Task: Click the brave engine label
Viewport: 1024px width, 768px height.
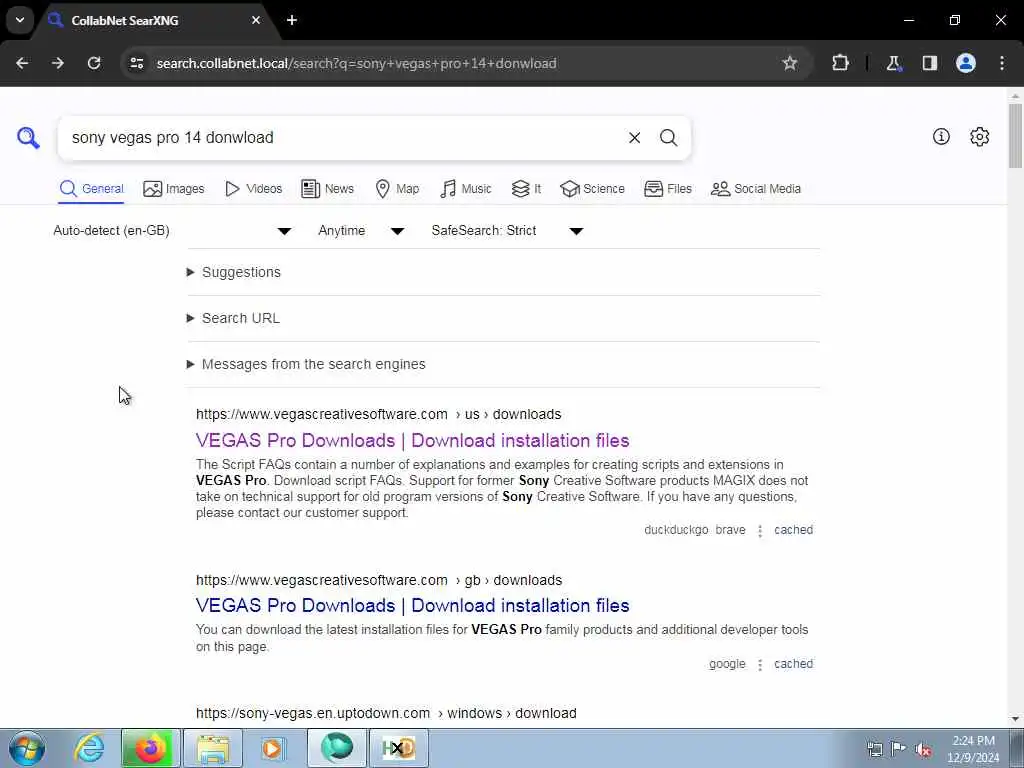Action: [730, 530]
